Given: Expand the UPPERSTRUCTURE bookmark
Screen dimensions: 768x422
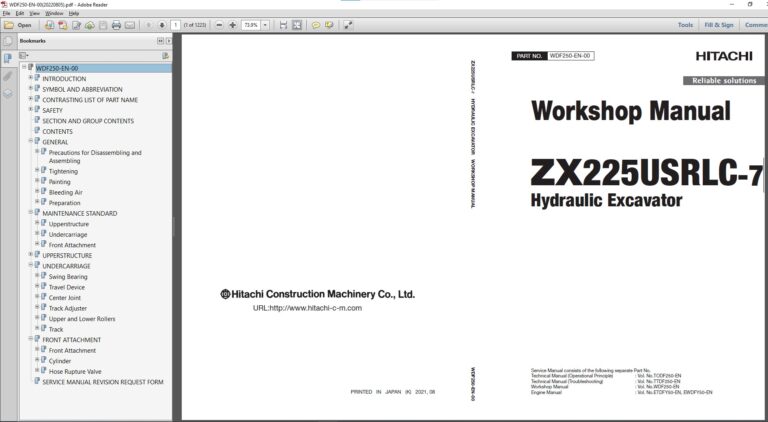Looking at the screenshot, I should pyautogui.click(x=30, y=255).
